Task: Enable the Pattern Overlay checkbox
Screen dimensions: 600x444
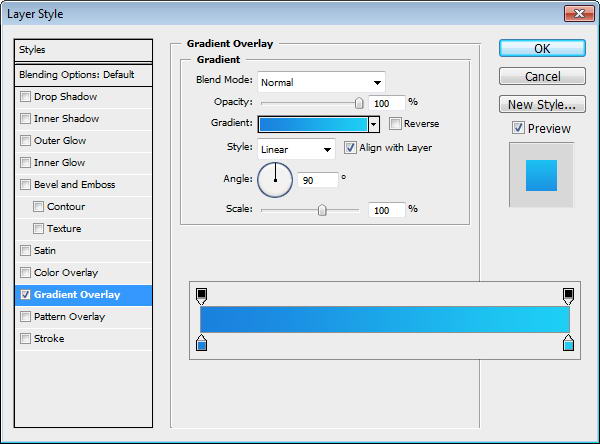Action: [x=25, y=317]
